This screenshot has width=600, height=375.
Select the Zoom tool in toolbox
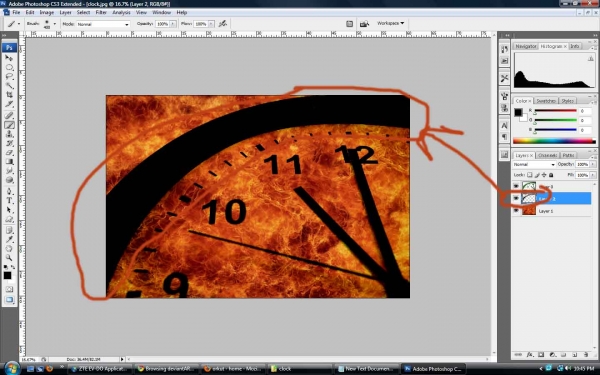[x=9, y=258]
